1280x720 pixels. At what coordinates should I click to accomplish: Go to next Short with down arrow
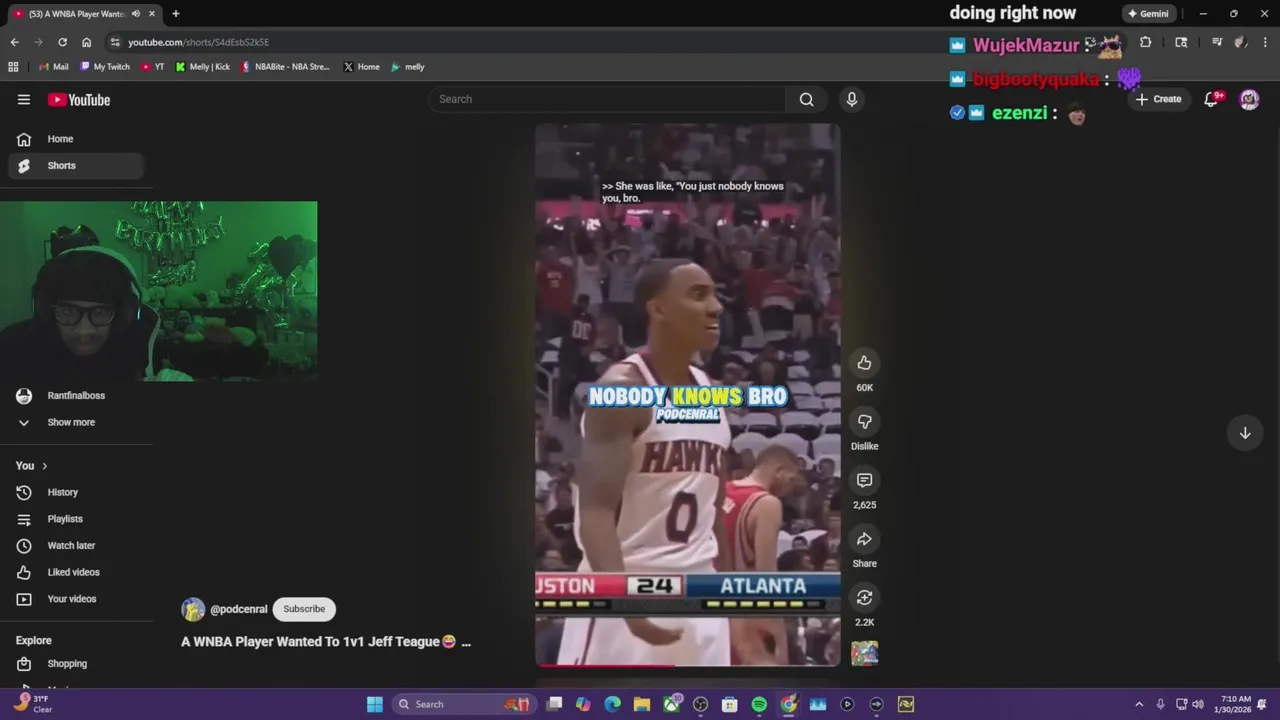(x=1245, y=433)
